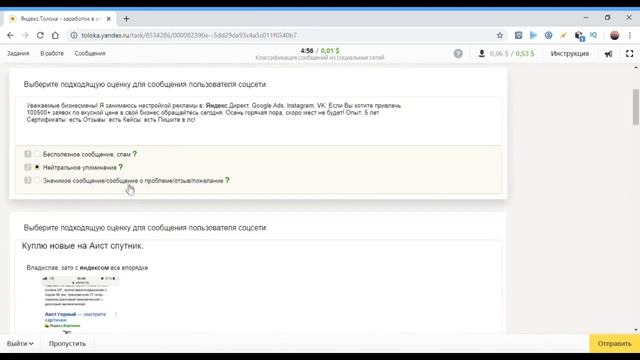The image size is (640, 360).
Task: Open the 'Сообщения' menu item
Action: (x=90, y=53)
